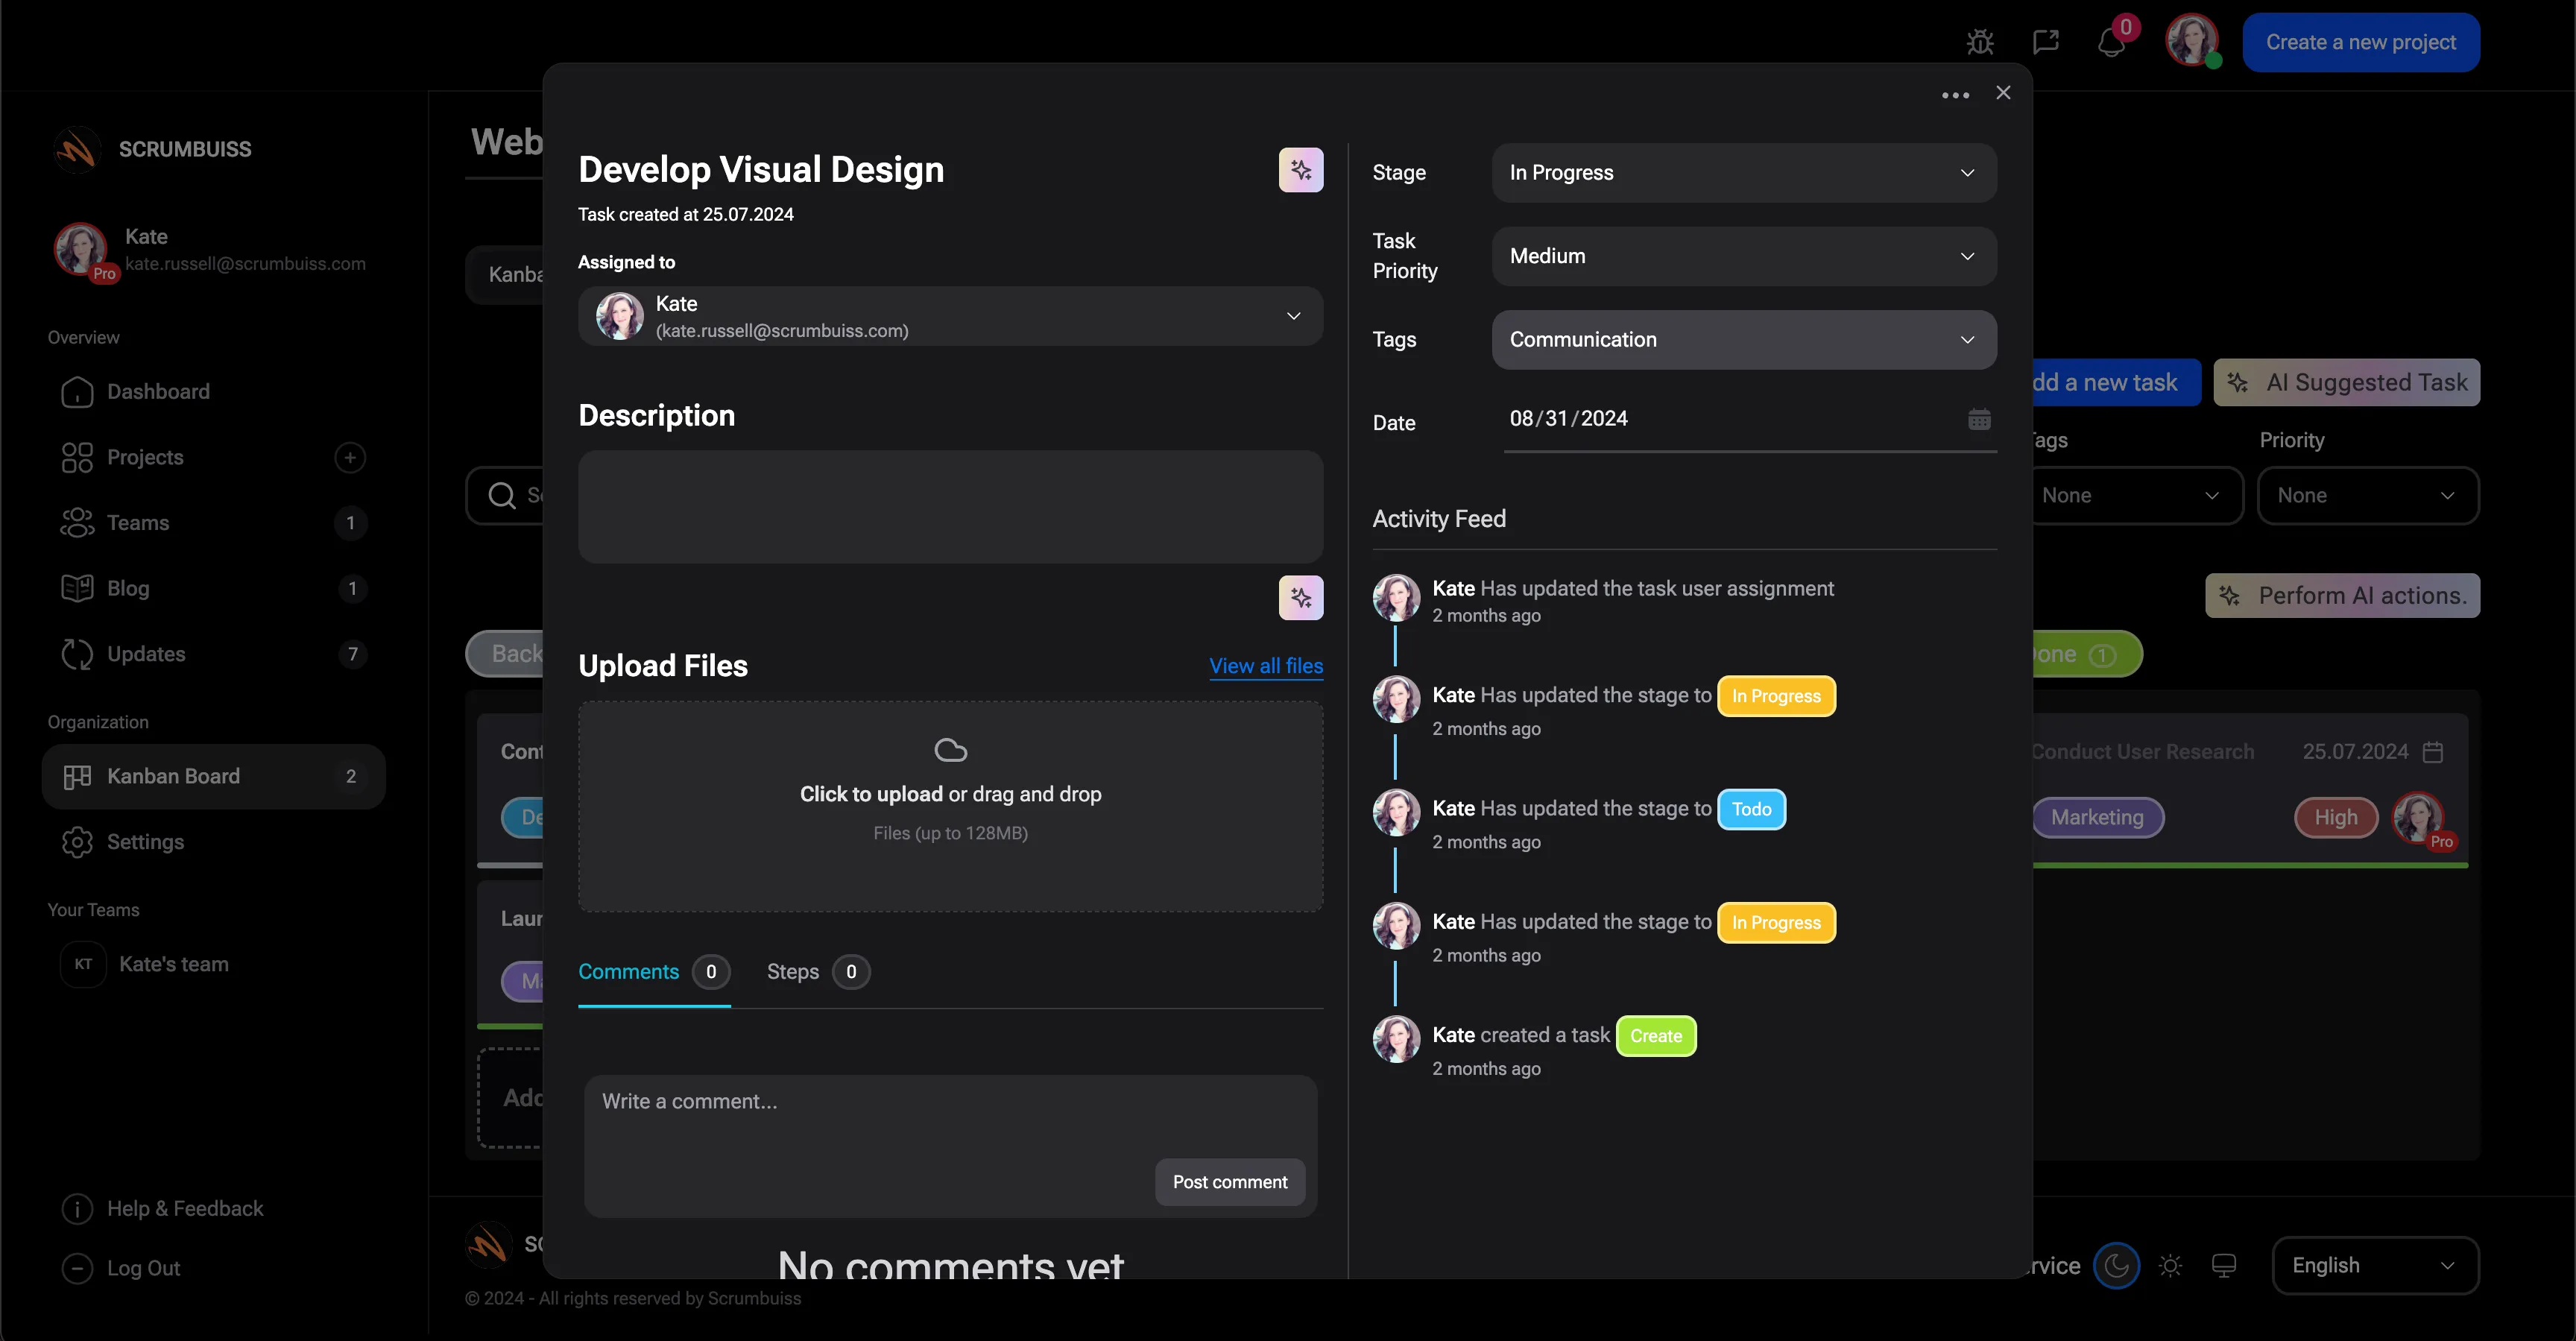This screenshot has height=1341, width=2576.
Task: Open the three-dots task options menu
Action: (x=1955, y=95)
